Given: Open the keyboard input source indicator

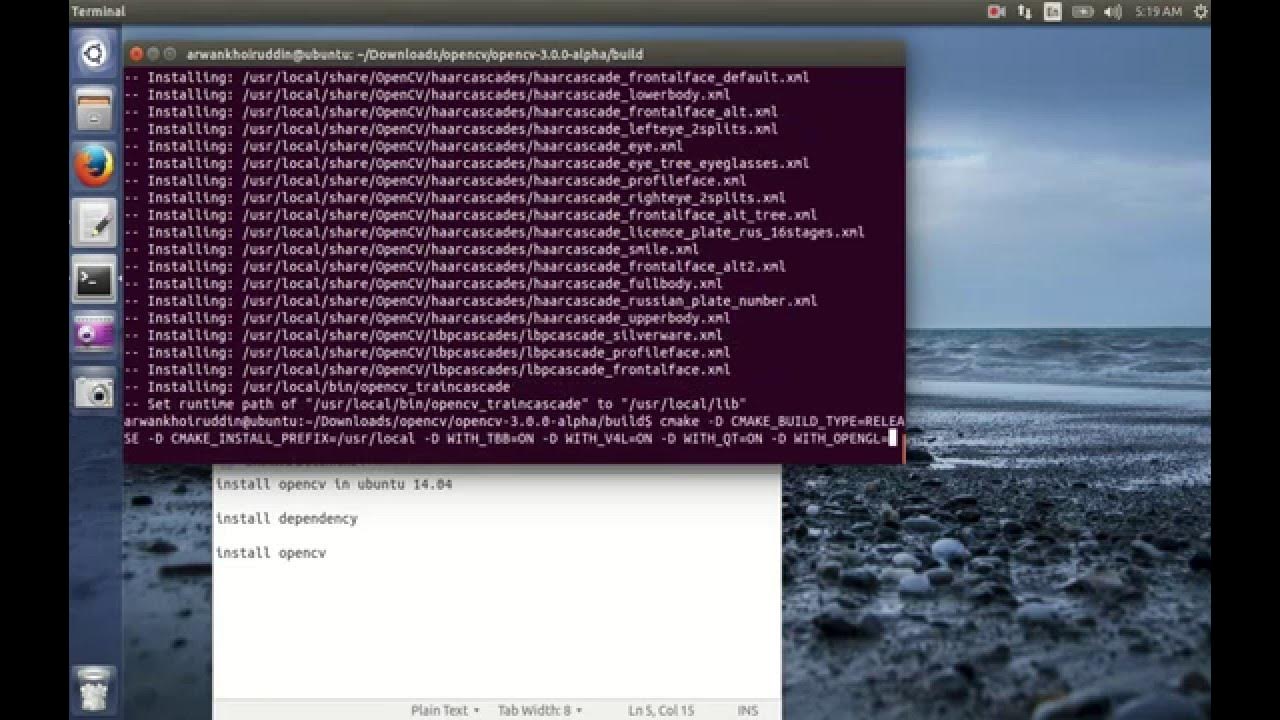Looking at the screenshot, I should [x=1052, y=11].
